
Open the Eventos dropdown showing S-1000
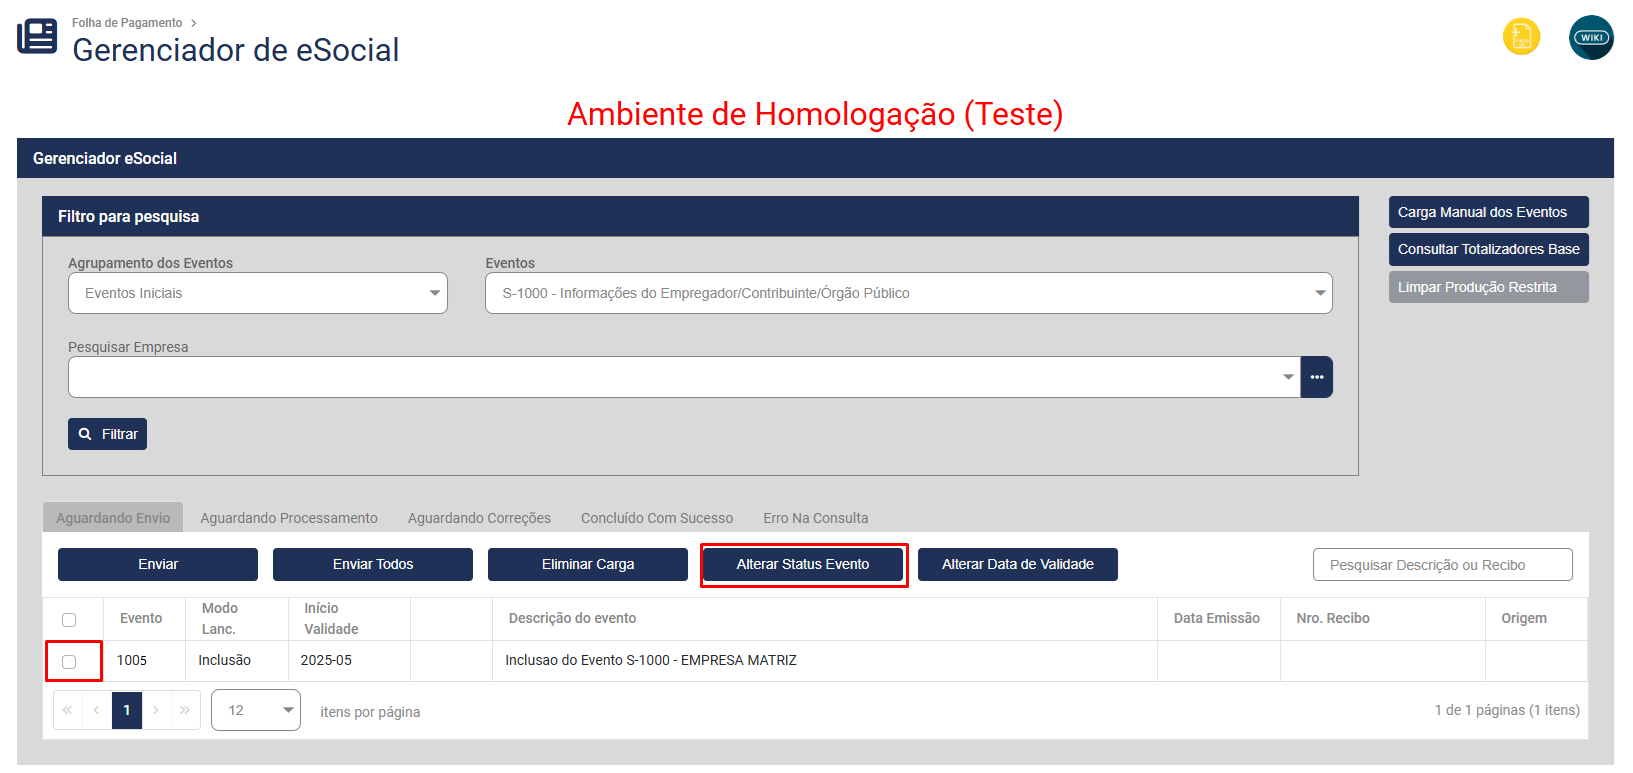909,293
